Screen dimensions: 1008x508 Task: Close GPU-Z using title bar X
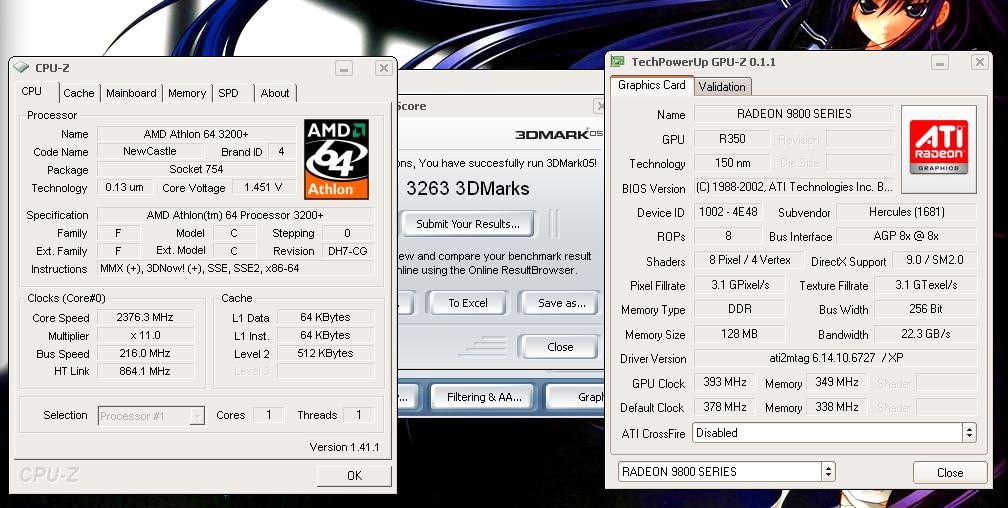979,62
